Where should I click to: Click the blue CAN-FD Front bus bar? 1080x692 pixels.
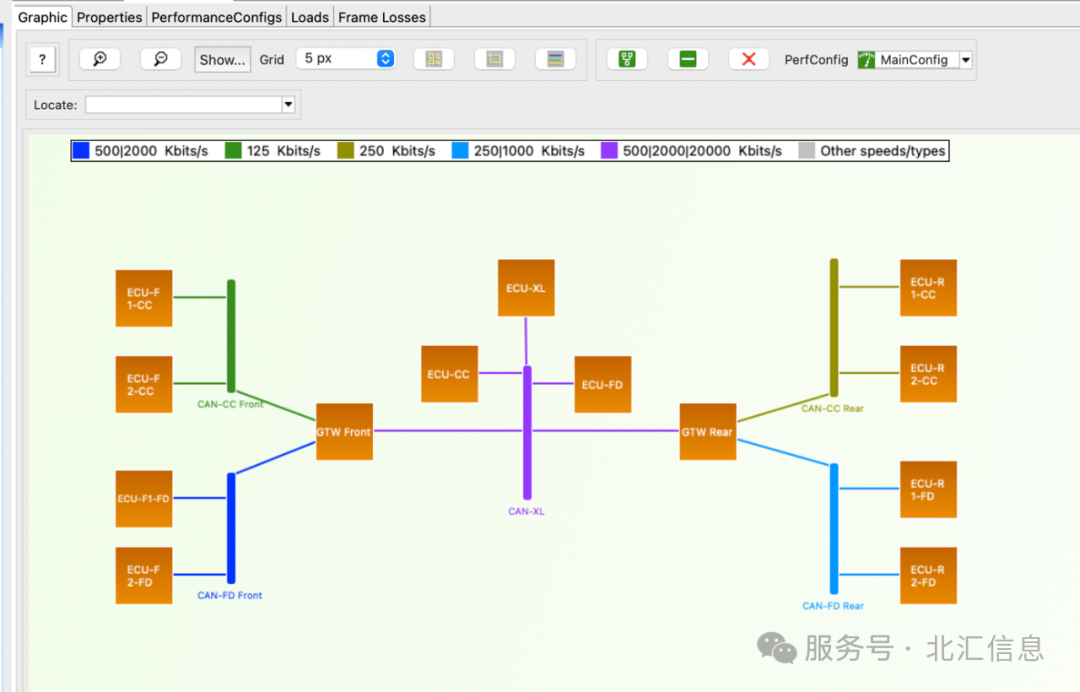click(x=231, y=528)
